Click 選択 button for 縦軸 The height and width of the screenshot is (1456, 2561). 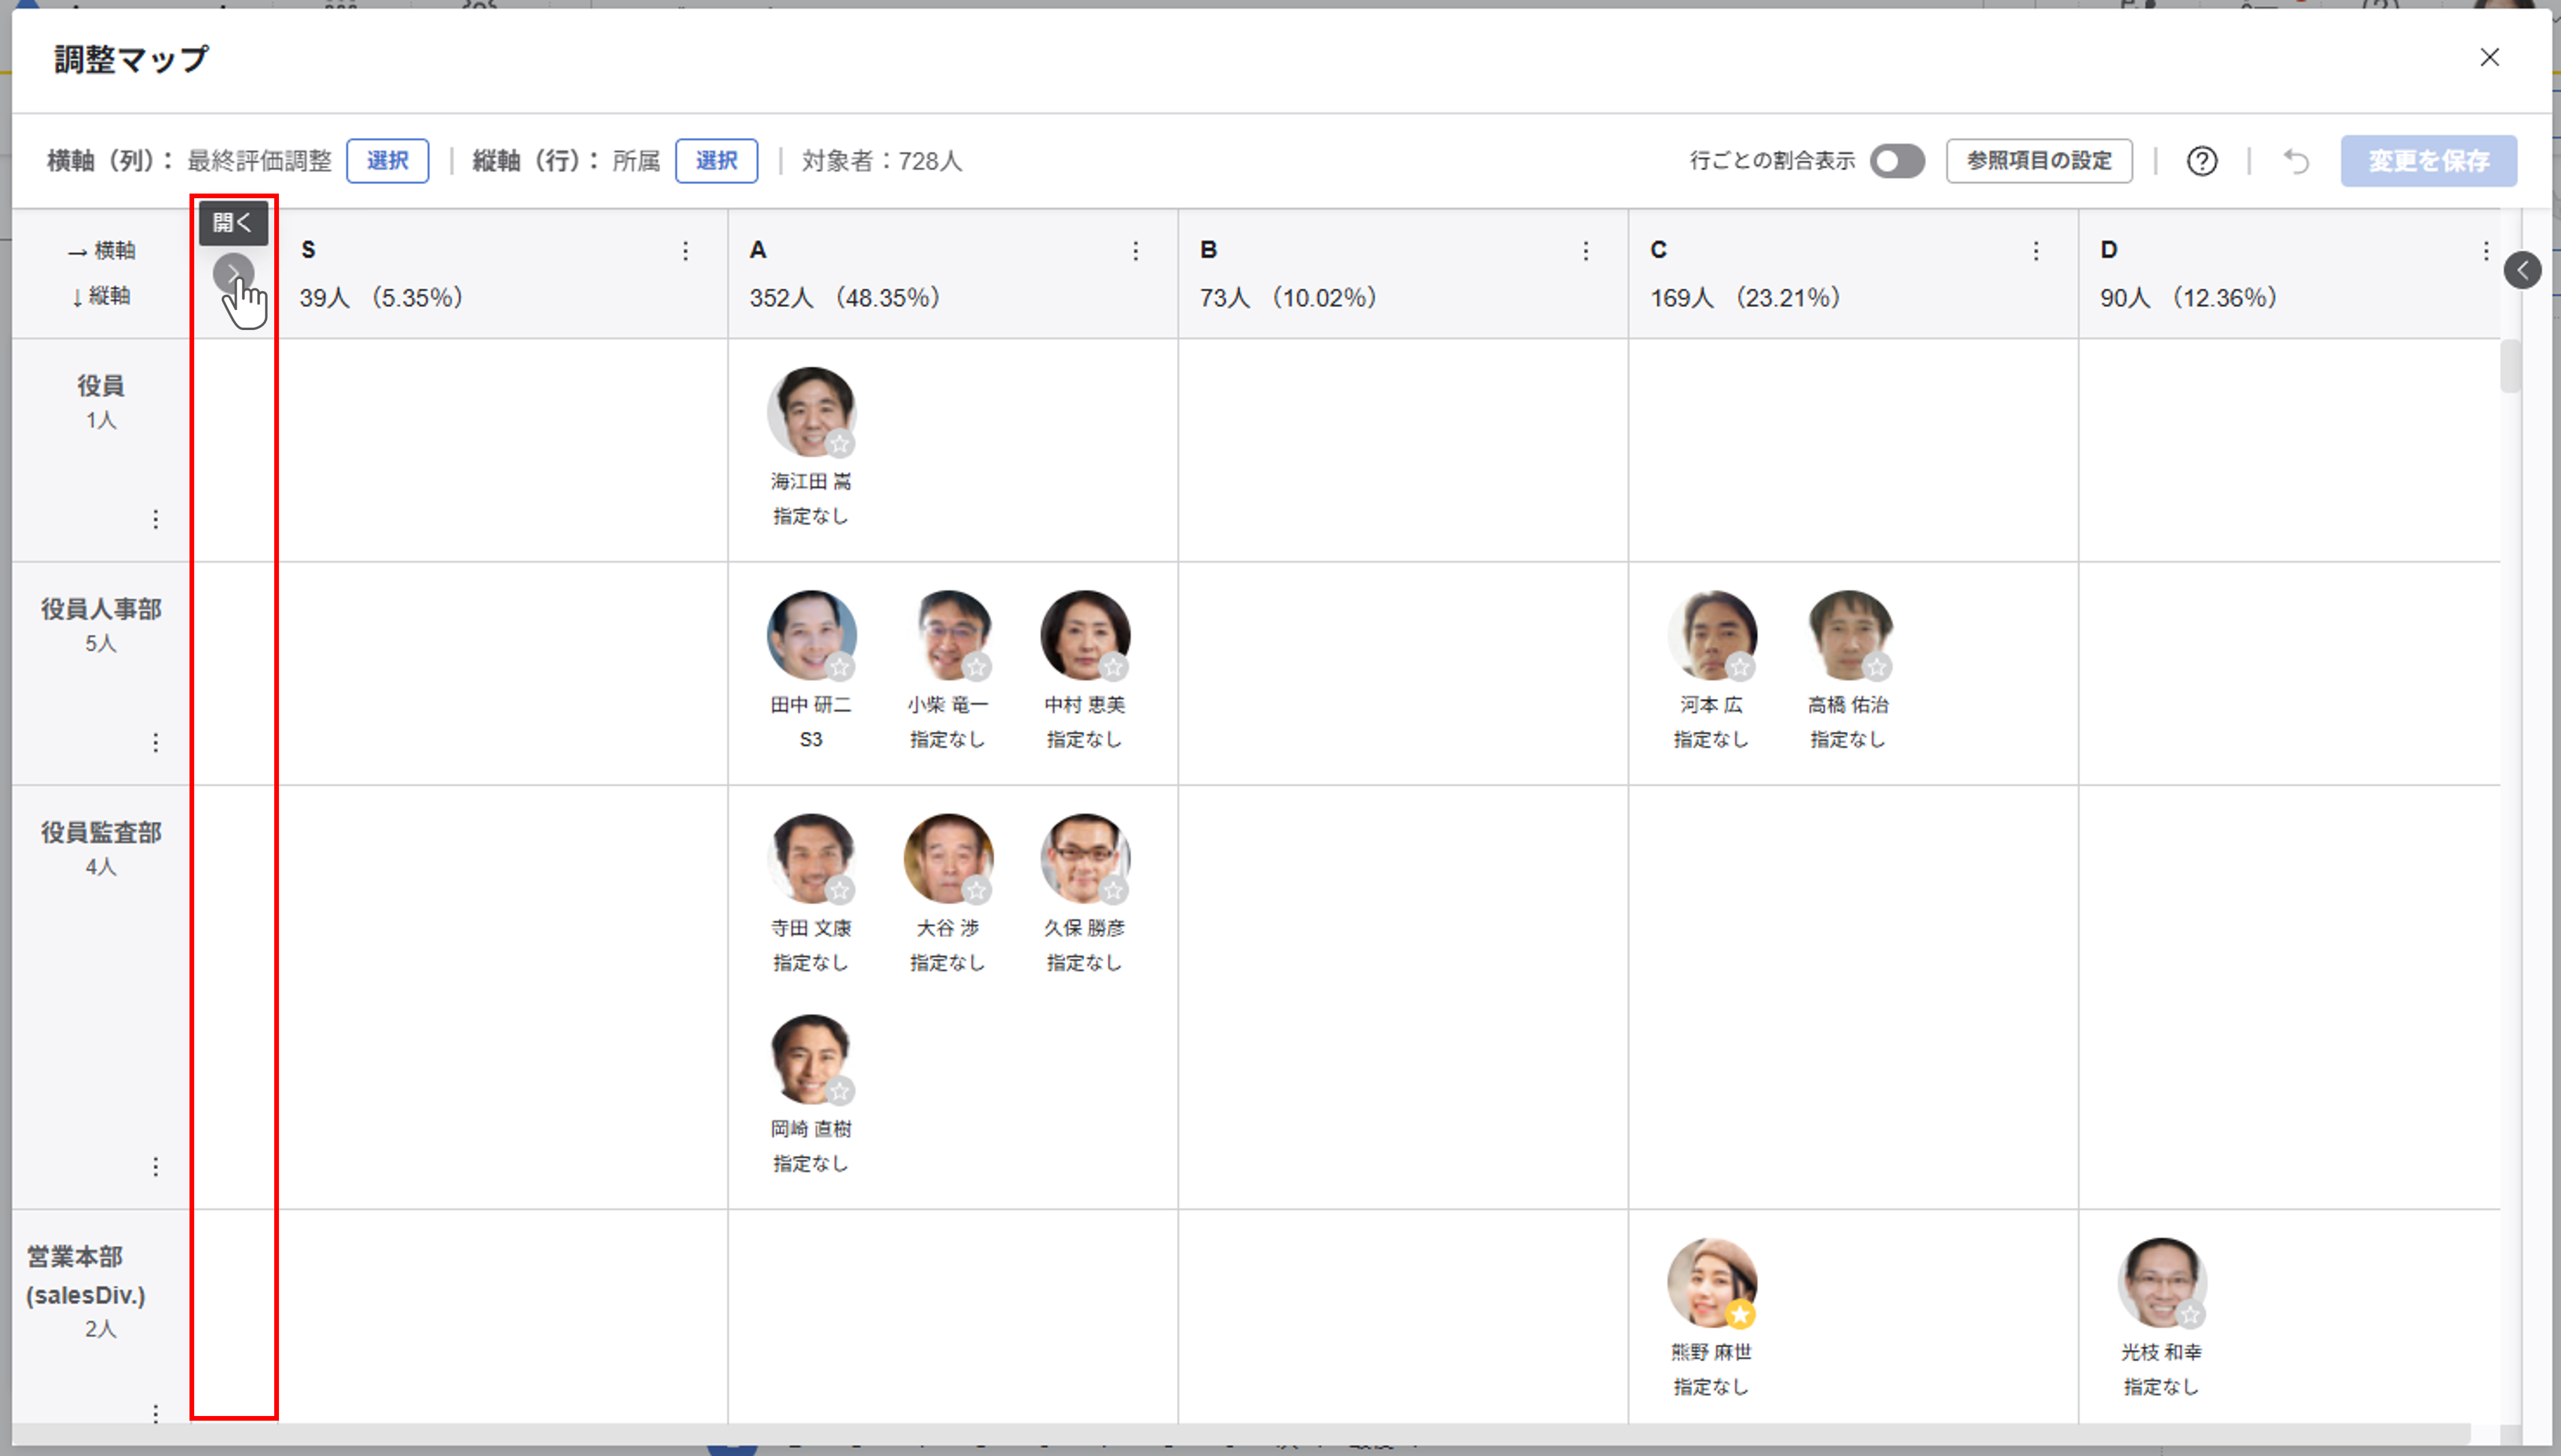pyautogui.click(x=716, y=161)
